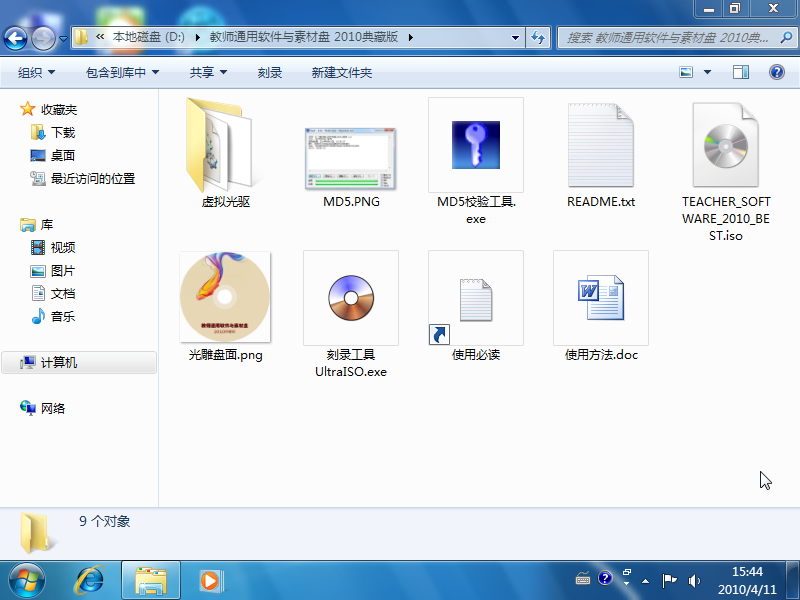Select the MD5校验工具.exe key icon
Image resolution: width=800 pixels, height=600 pixels.
(x=476, y=145)
